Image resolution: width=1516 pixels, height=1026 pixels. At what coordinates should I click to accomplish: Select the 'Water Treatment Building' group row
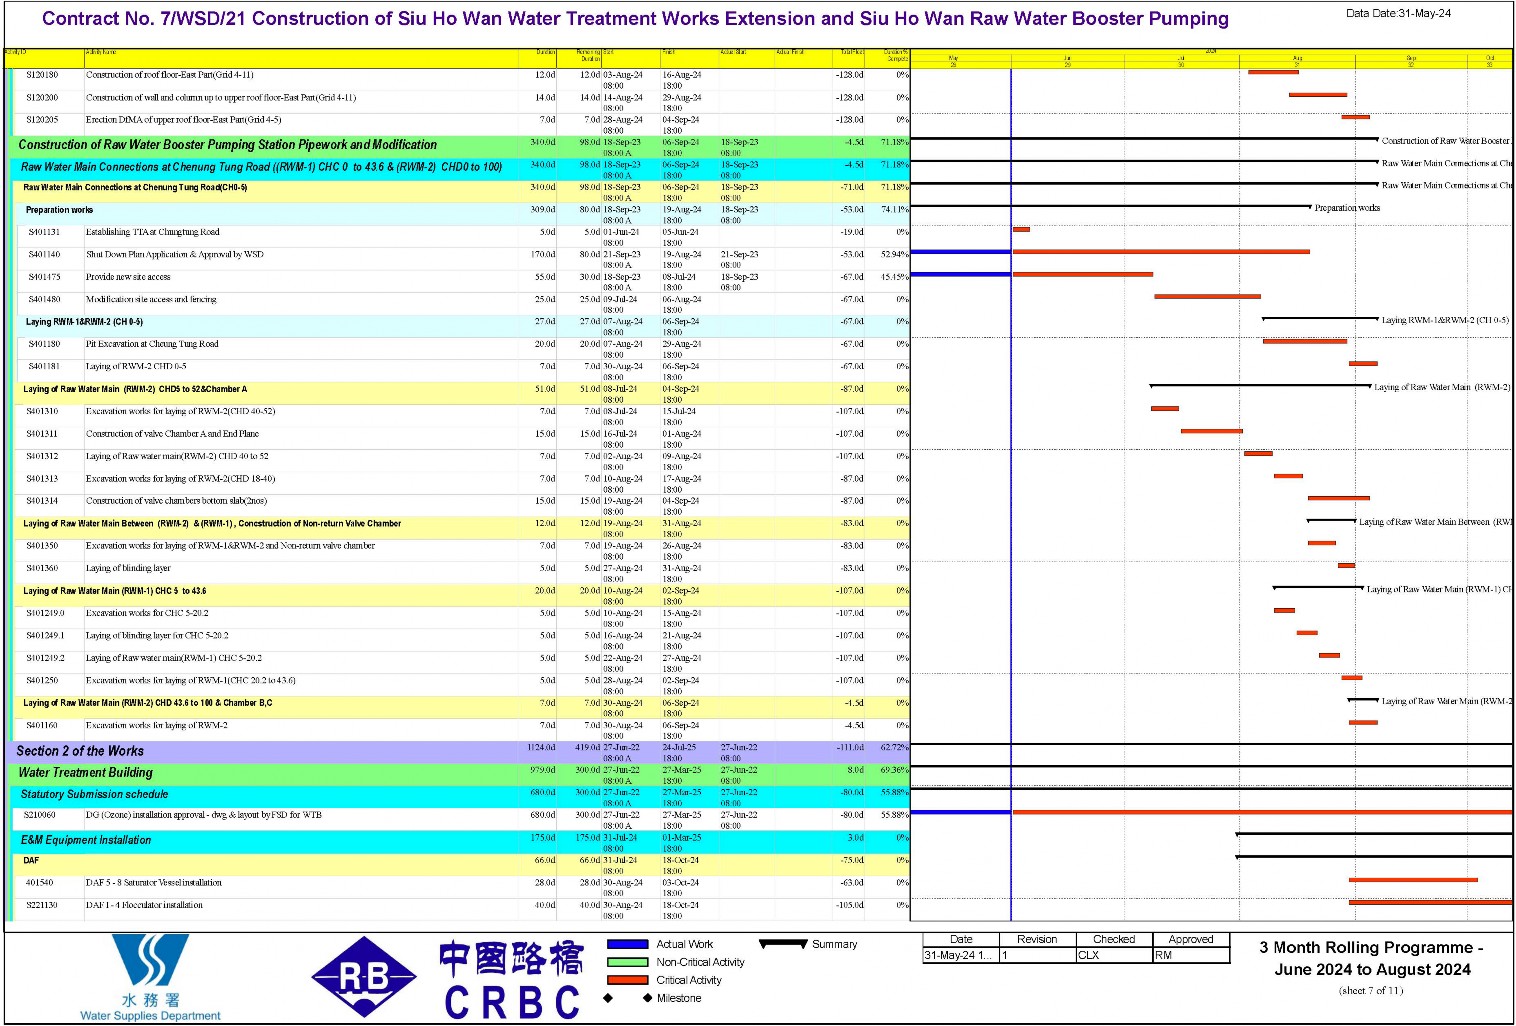(x=460, y=773)
